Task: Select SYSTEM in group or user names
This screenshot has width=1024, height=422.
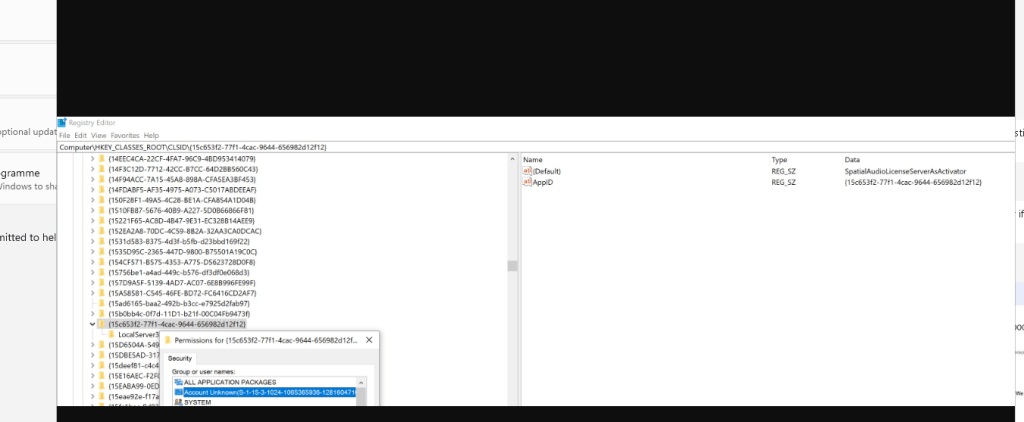Action: pyautogui.click(x=197, y=402)
